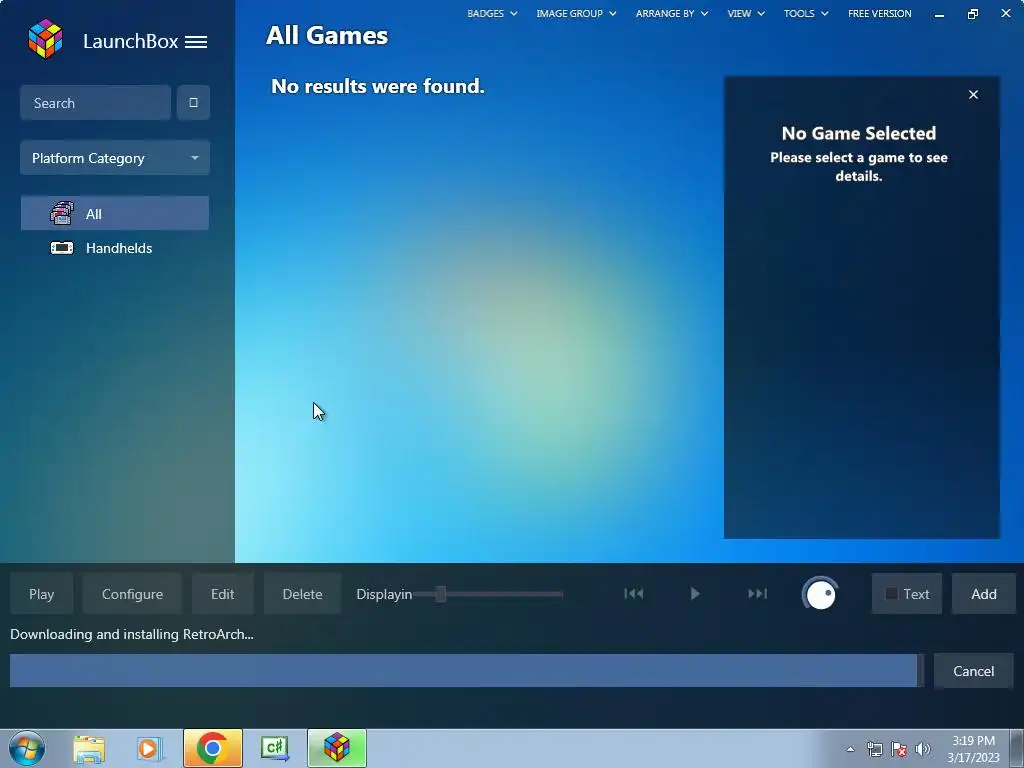
Task: Switch to LaunchBox taskbar icon
Action: click(x=337, y=748)
